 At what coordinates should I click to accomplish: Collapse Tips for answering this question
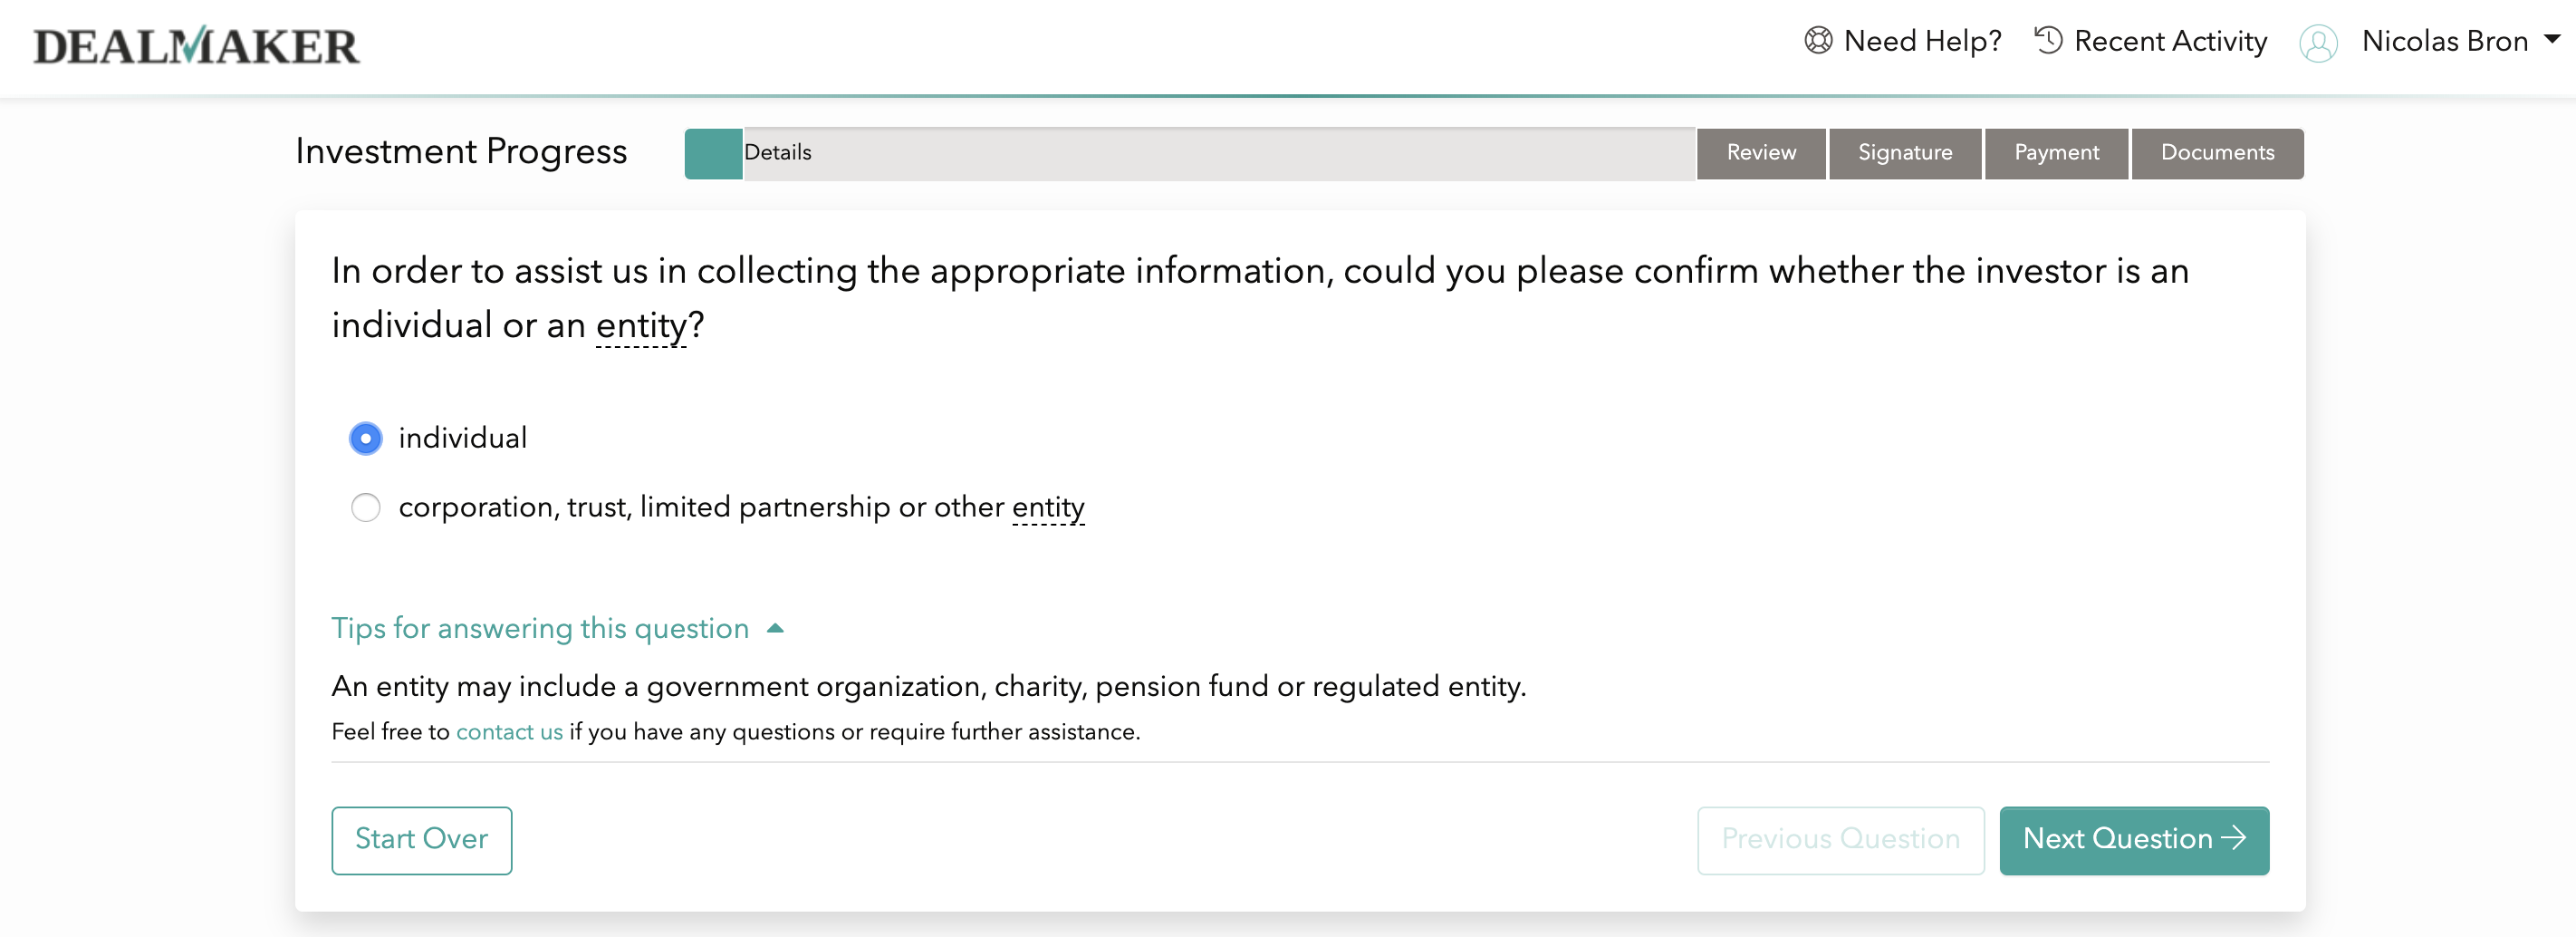click(x=540, y=628)
